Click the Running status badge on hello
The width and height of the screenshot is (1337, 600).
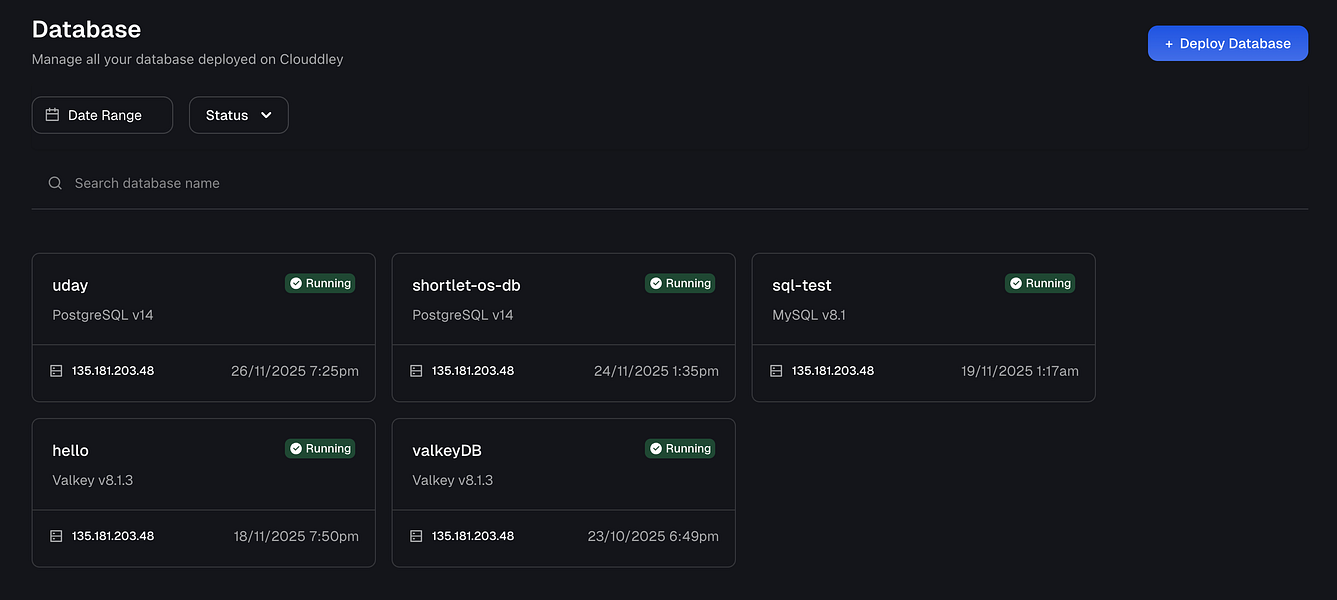(x=320, y=449)
